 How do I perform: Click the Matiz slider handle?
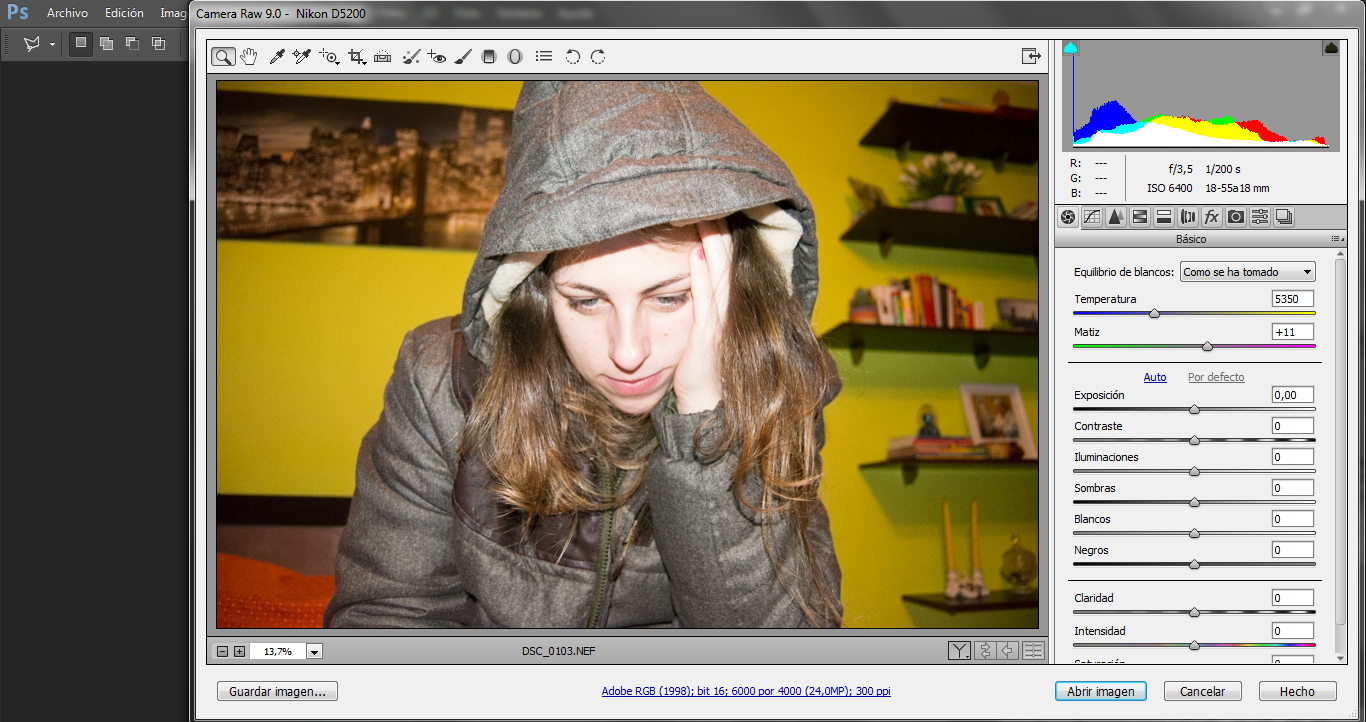[1207, 346]
